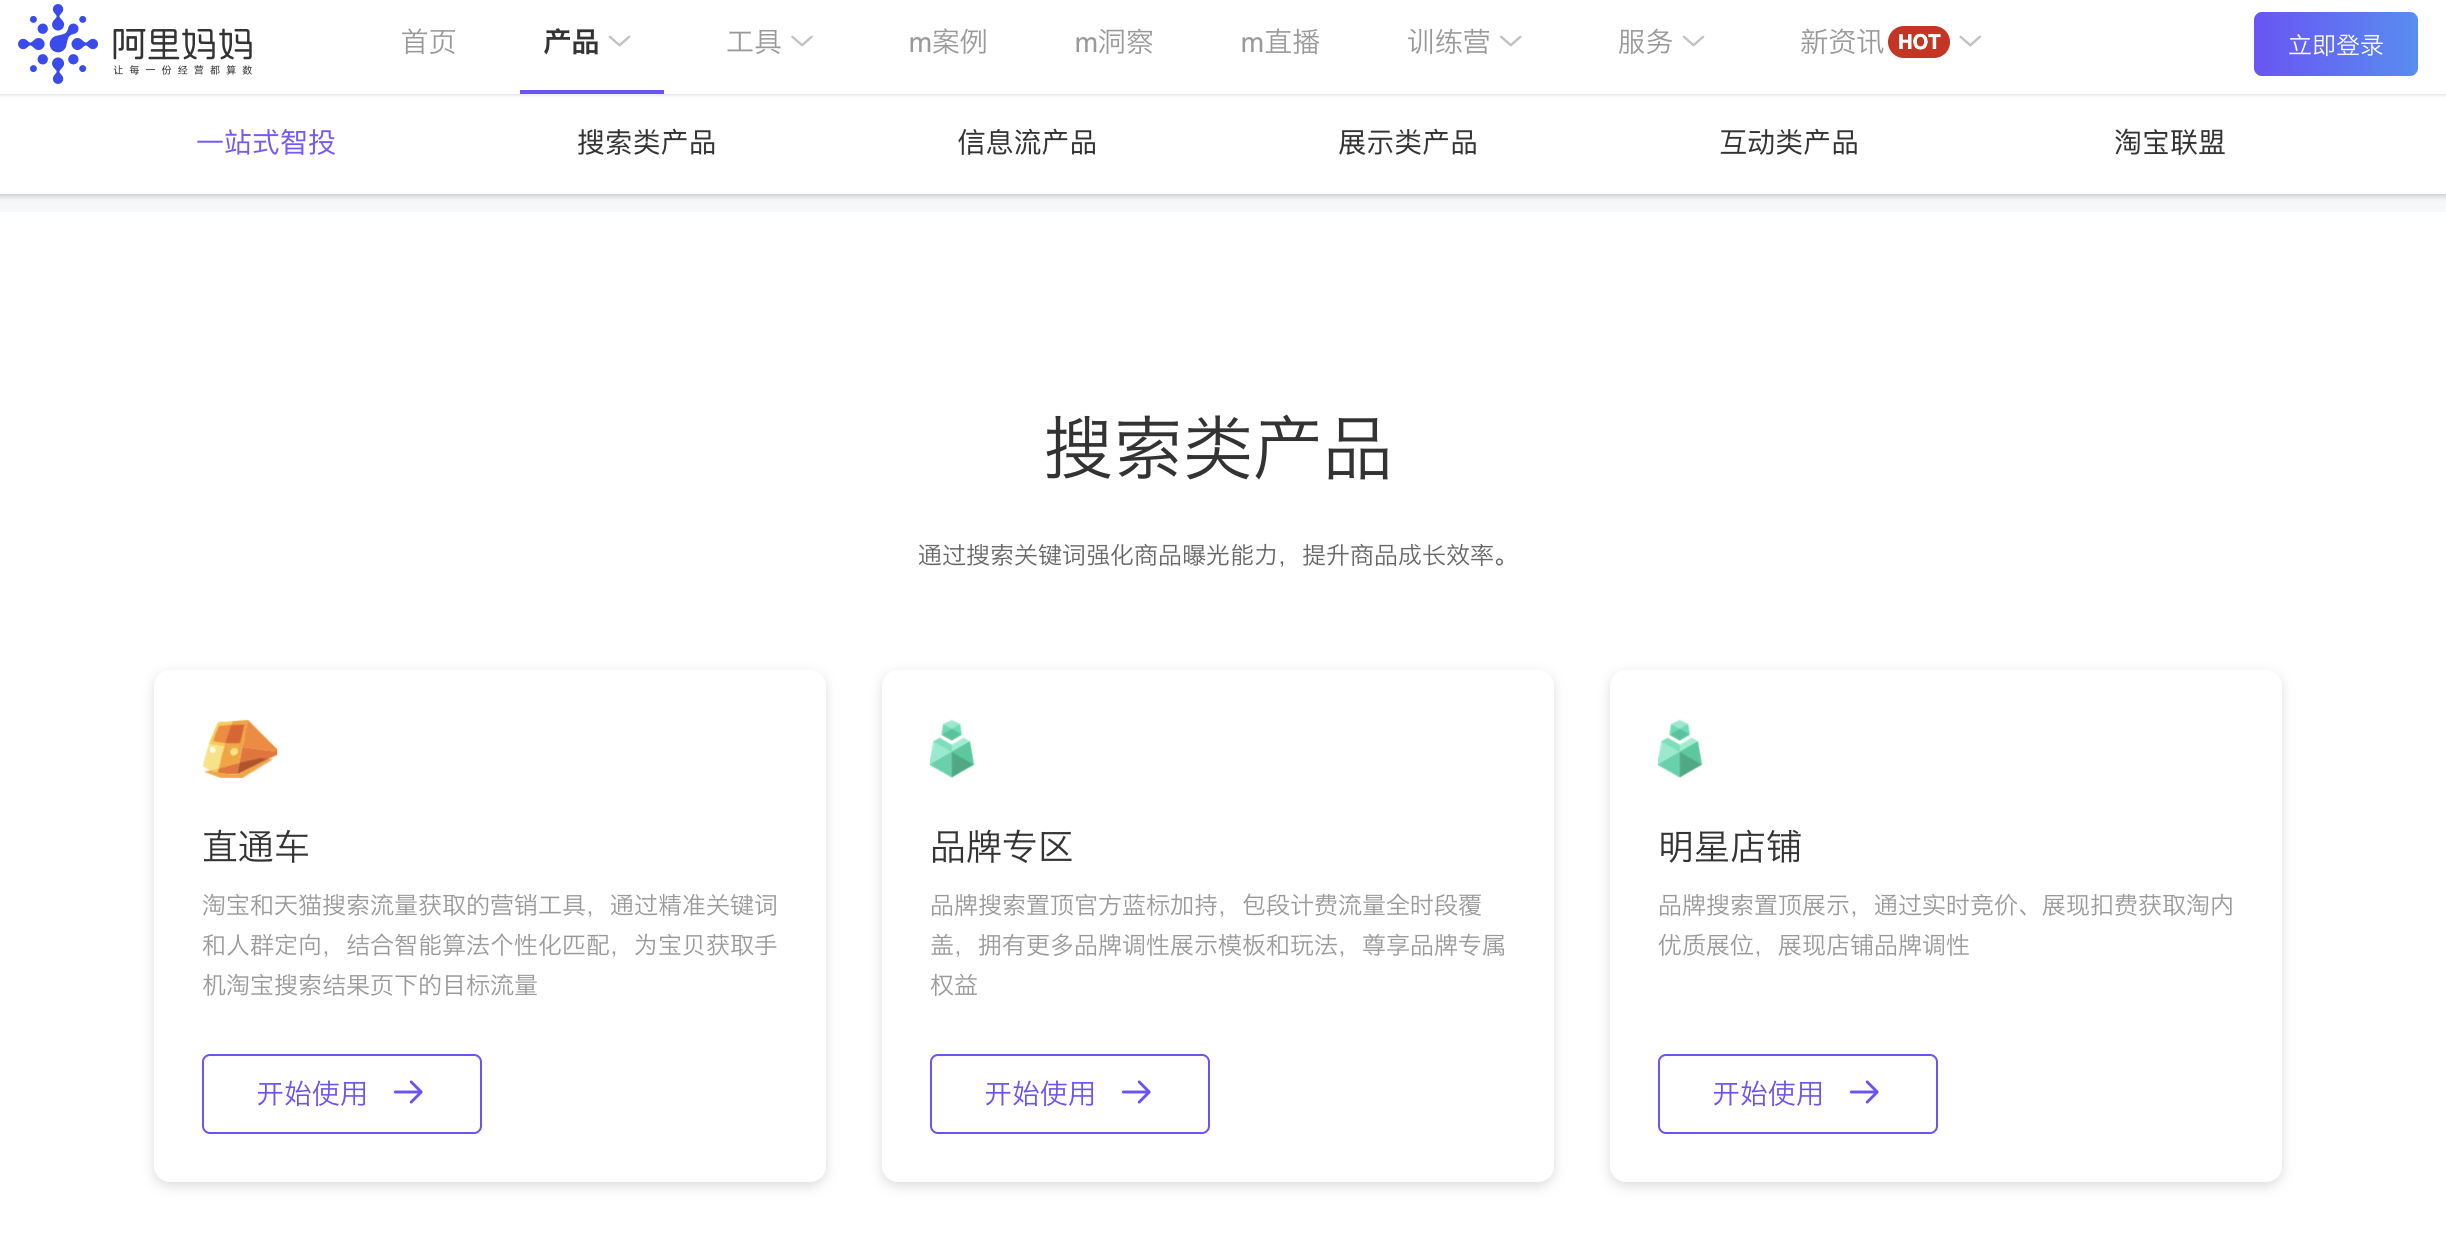The image size is (2446, 1250).
Task: Open the 新资讯 menu item
Action: click(1841, 42)
